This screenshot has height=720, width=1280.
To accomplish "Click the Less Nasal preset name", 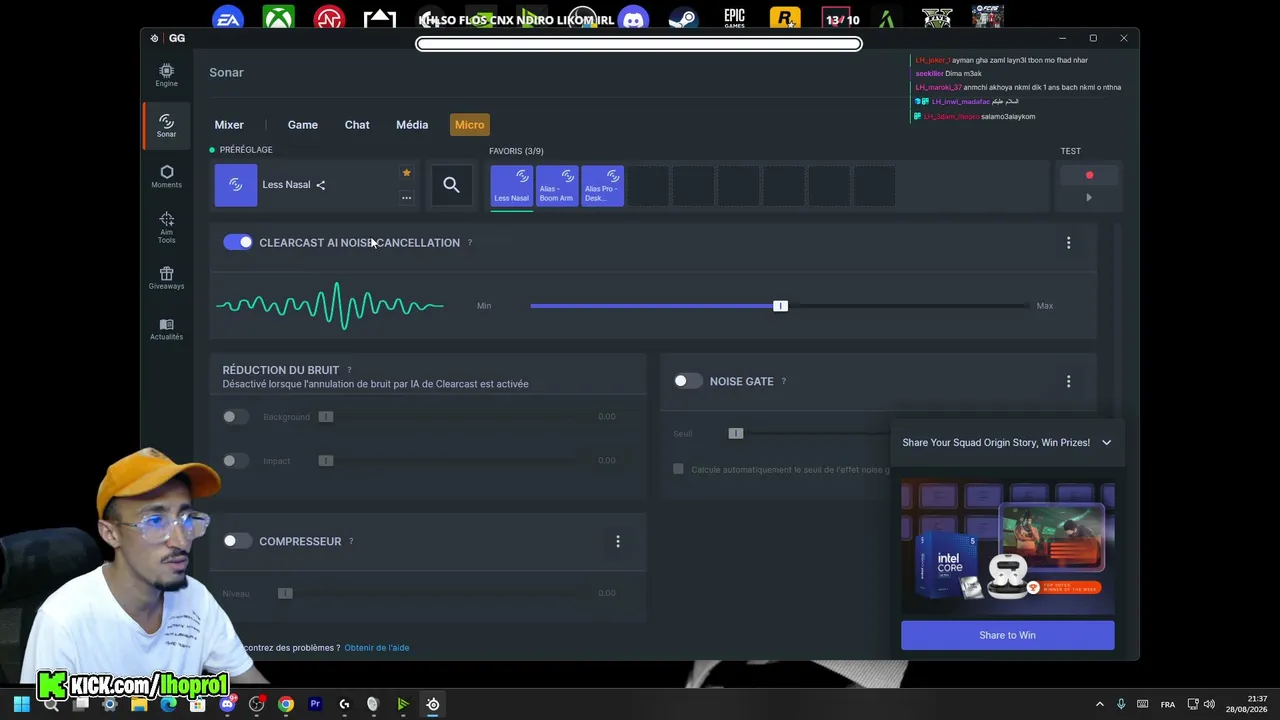I will [286, 185].
